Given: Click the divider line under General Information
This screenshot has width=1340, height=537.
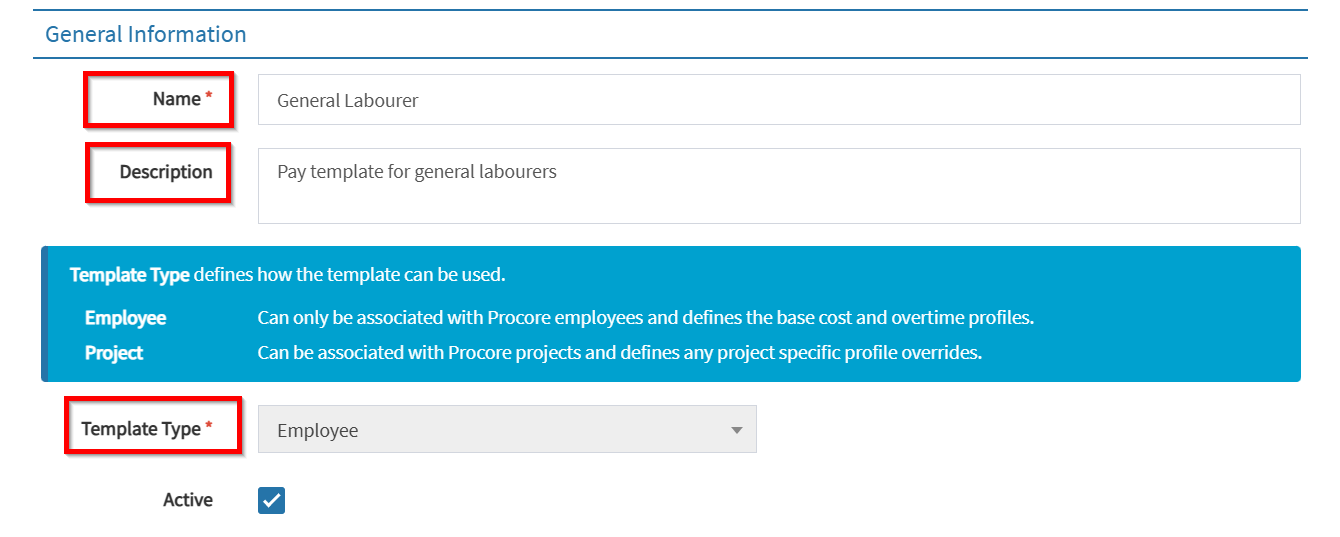Looking at the screenshot, I should [x=670, y=58].
